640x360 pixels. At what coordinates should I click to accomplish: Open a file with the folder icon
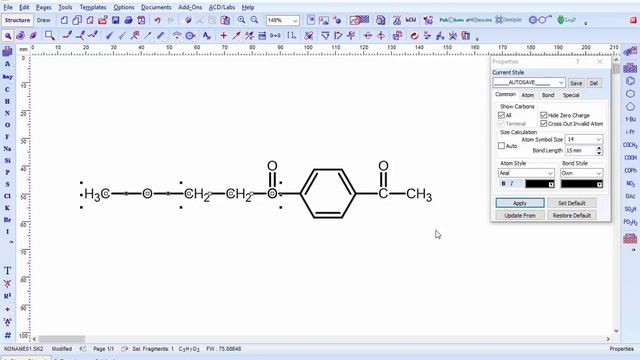point(102,20)
